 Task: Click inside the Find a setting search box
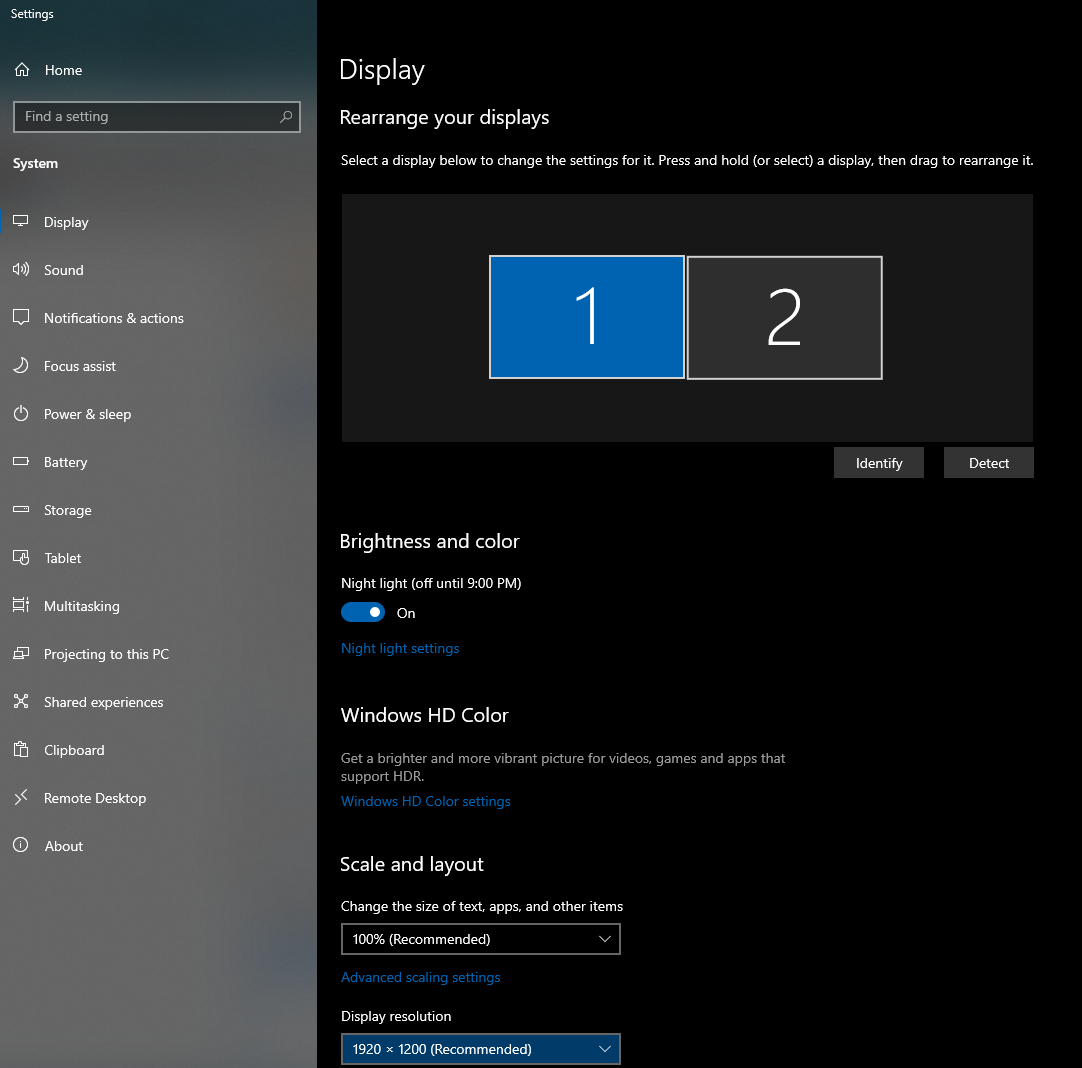(x=156, y=117)
